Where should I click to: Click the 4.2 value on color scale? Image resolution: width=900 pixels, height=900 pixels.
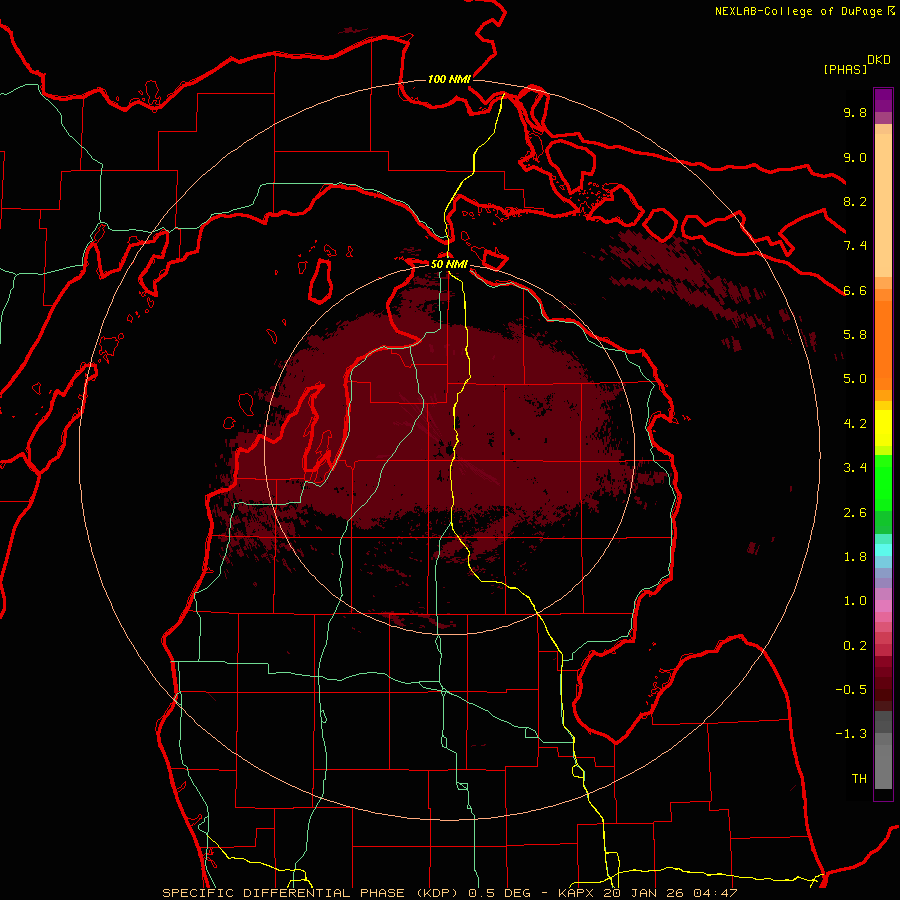coord(855,424)
